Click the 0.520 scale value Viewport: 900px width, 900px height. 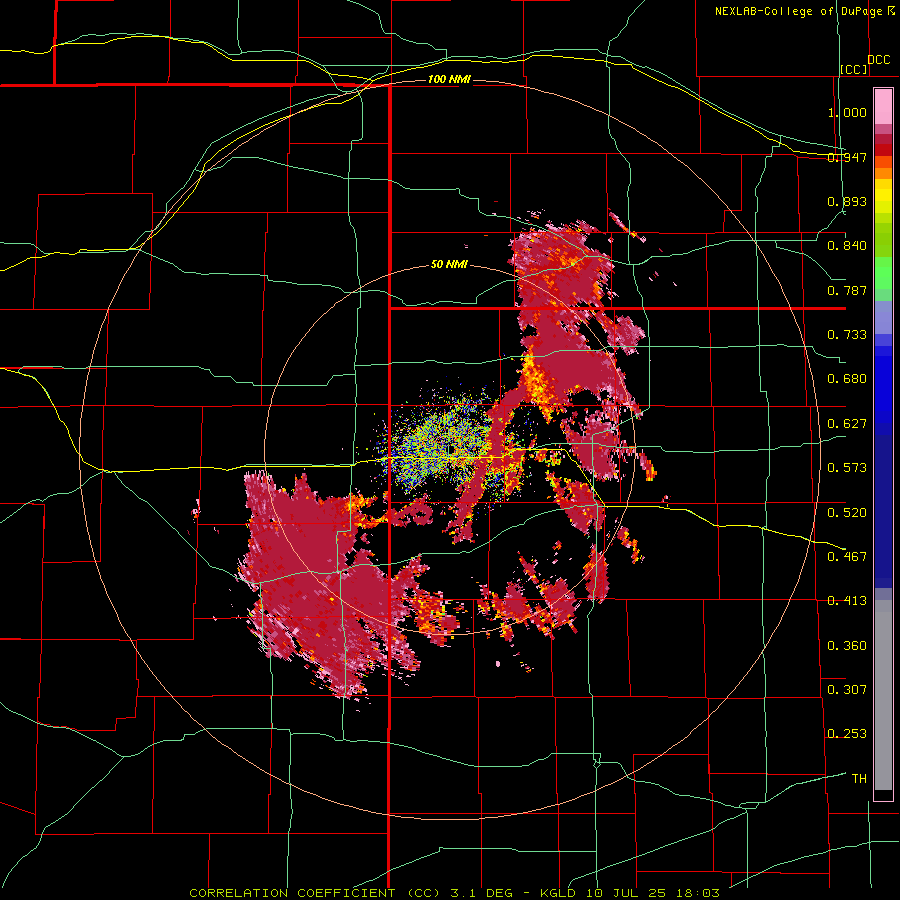(x=847, y=512)
